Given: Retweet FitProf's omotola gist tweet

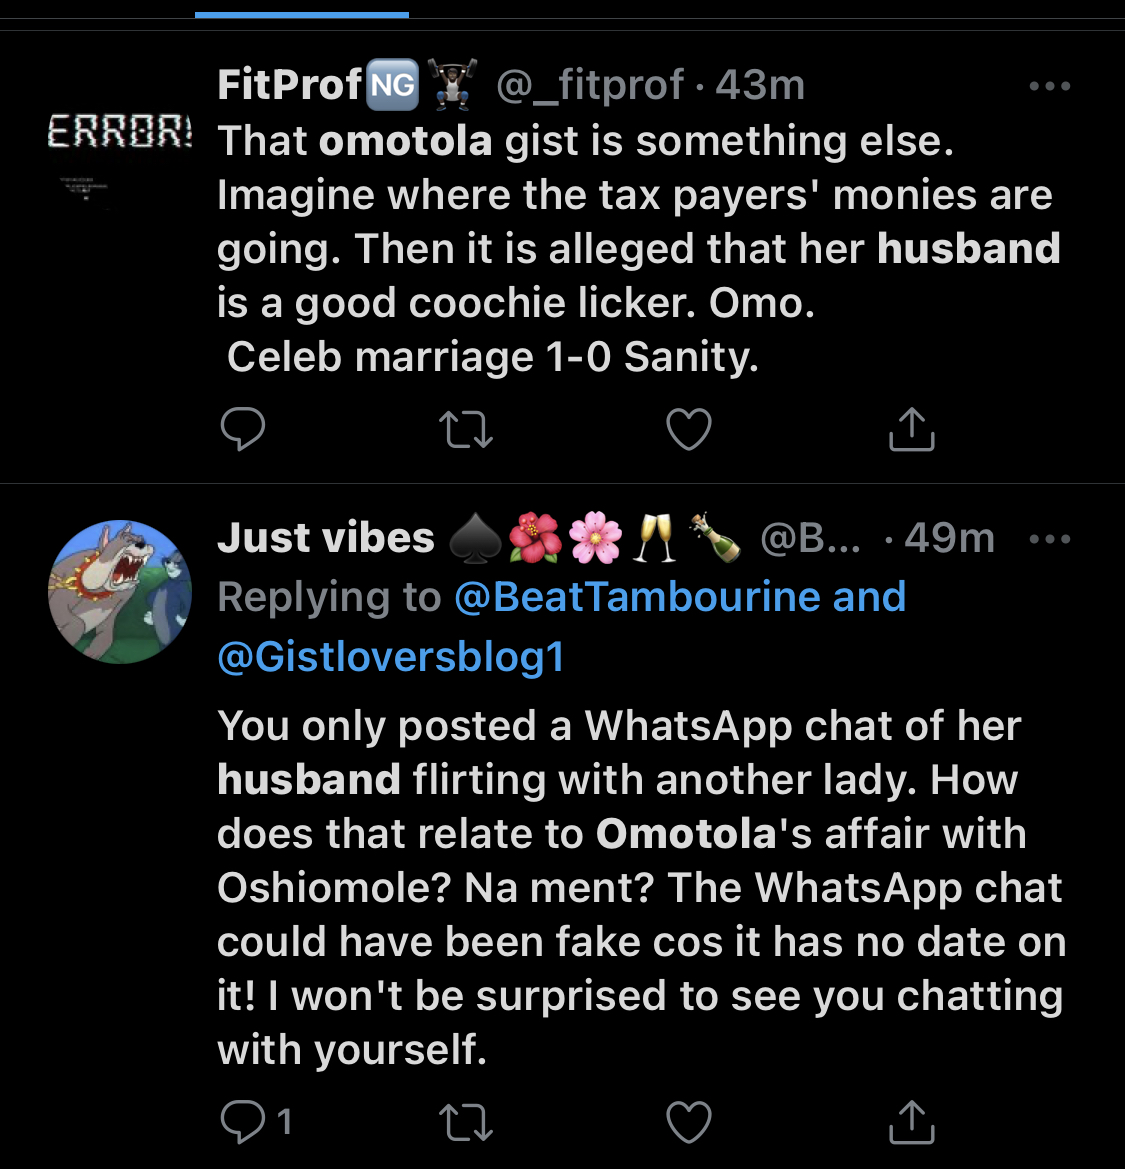Looking at the screenshot, I should (466, 429).
